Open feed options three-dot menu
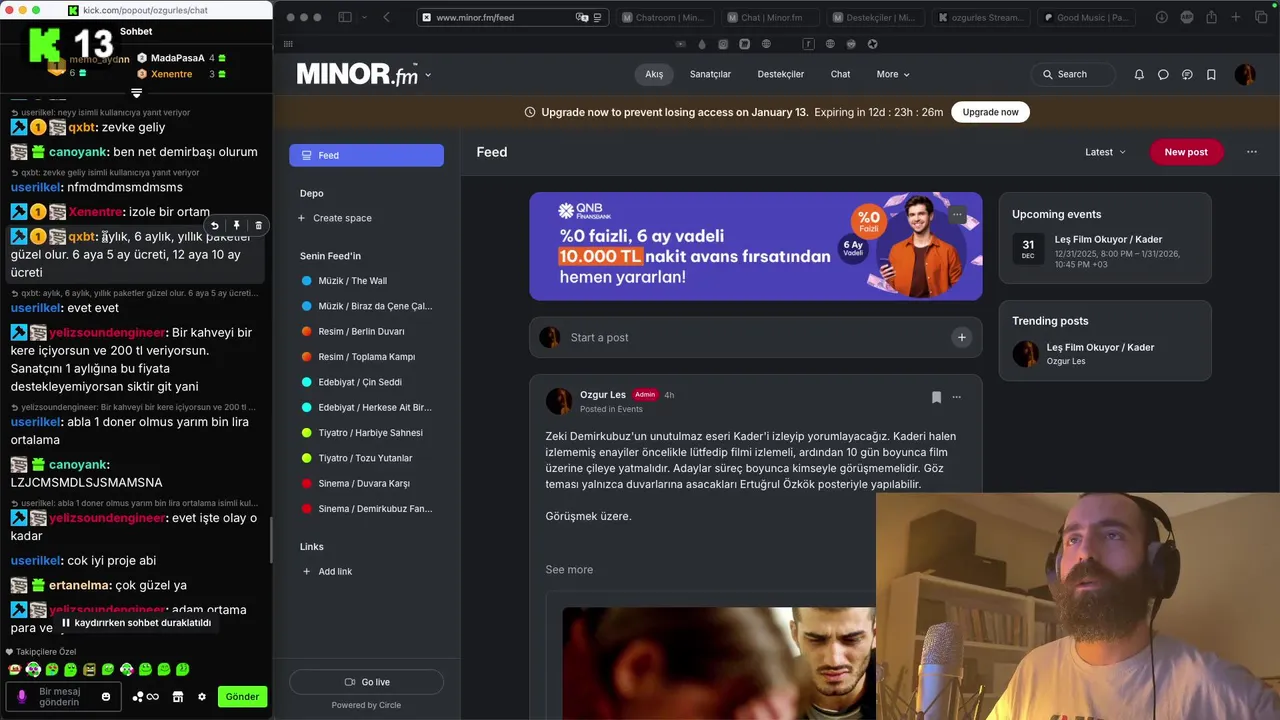This screenshot has height=720, width=1280. (1251, 152)
